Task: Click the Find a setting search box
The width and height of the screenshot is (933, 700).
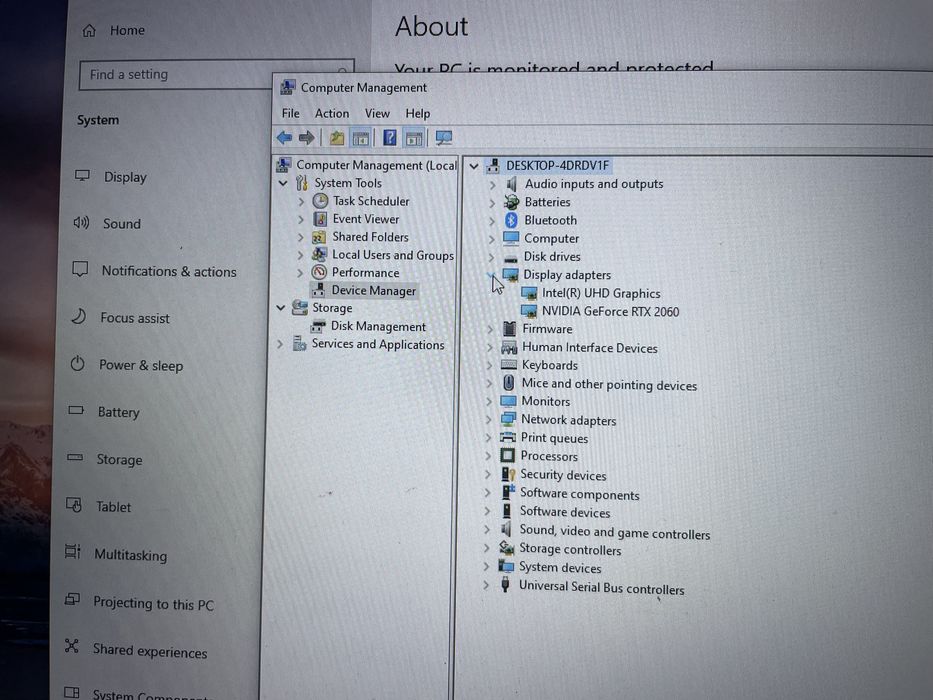Action: click(217, 74)
